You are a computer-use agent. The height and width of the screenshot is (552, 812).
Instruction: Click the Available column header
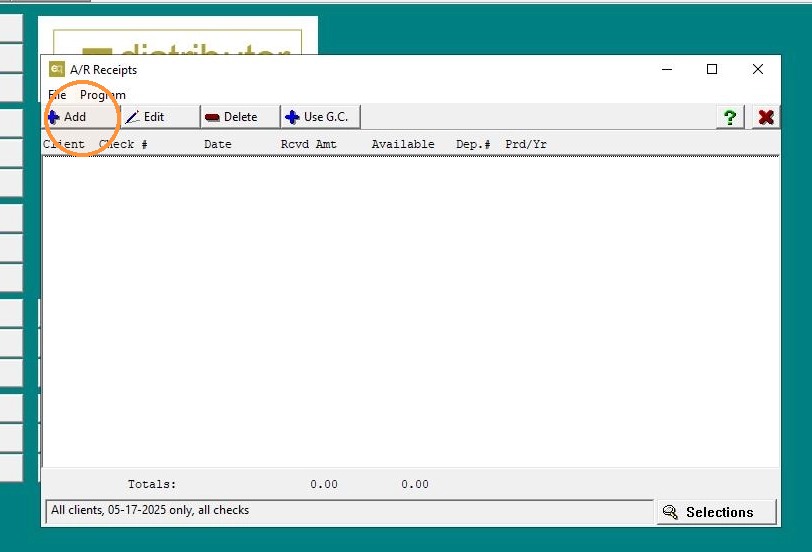click(403, 144)
